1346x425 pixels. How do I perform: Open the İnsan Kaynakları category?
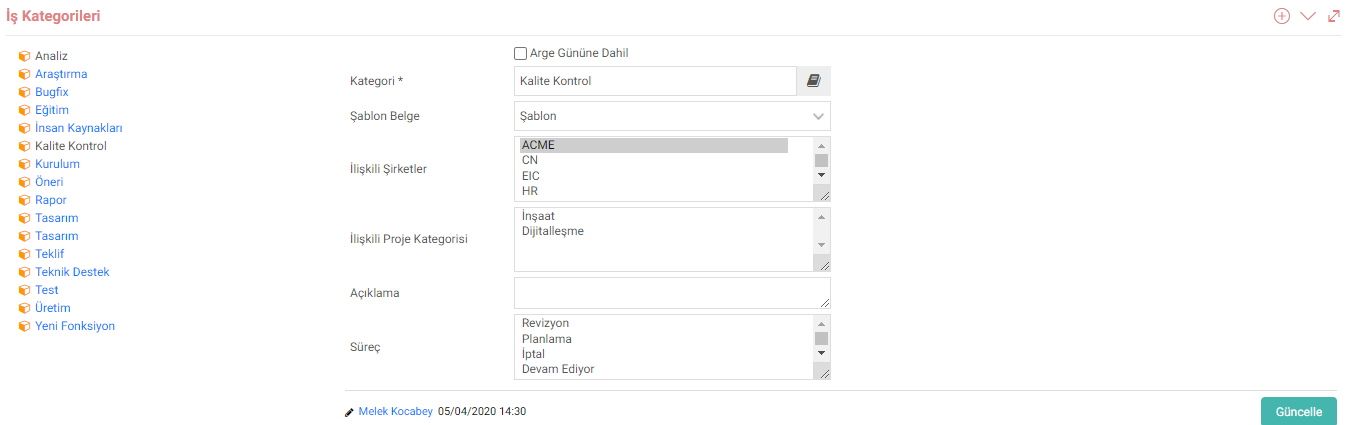[79, 128]
